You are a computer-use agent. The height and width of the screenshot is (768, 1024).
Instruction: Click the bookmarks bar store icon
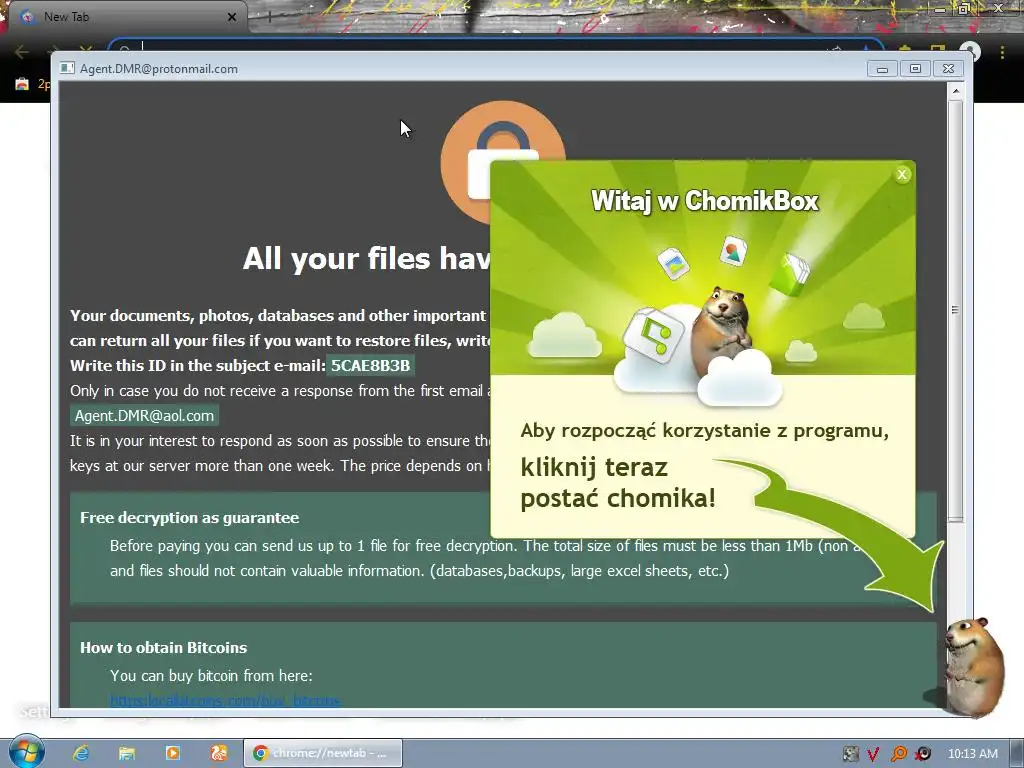[22, 84]
